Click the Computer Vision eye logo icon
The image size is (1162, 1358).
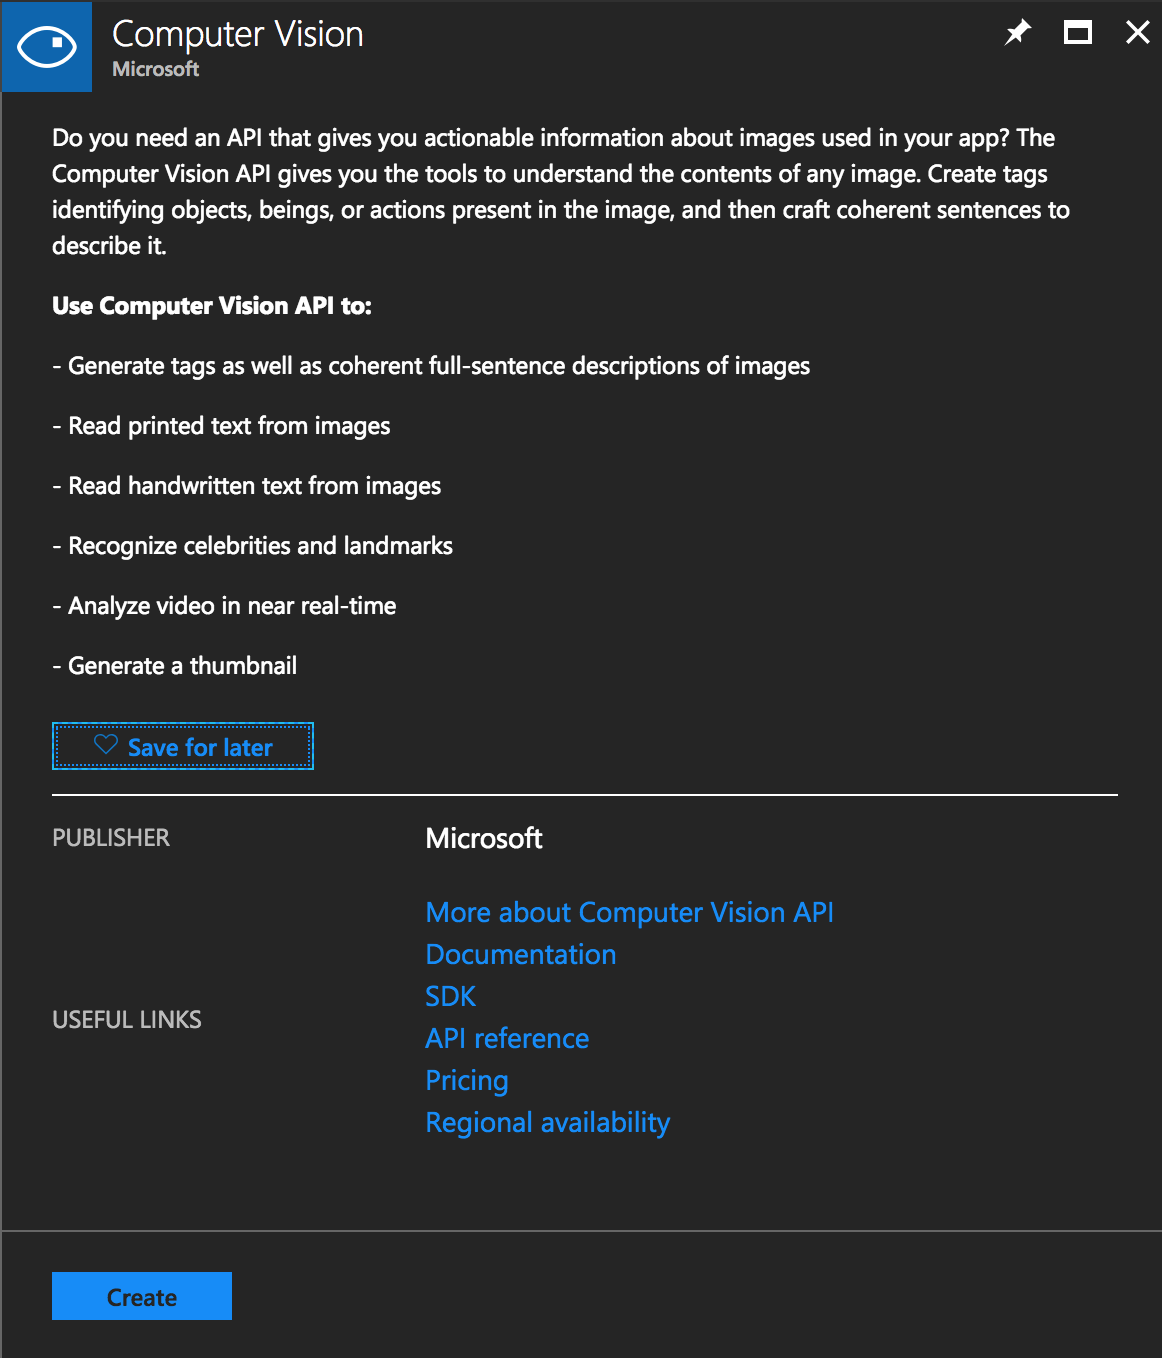pyautogui.click(x=47, y=46)
